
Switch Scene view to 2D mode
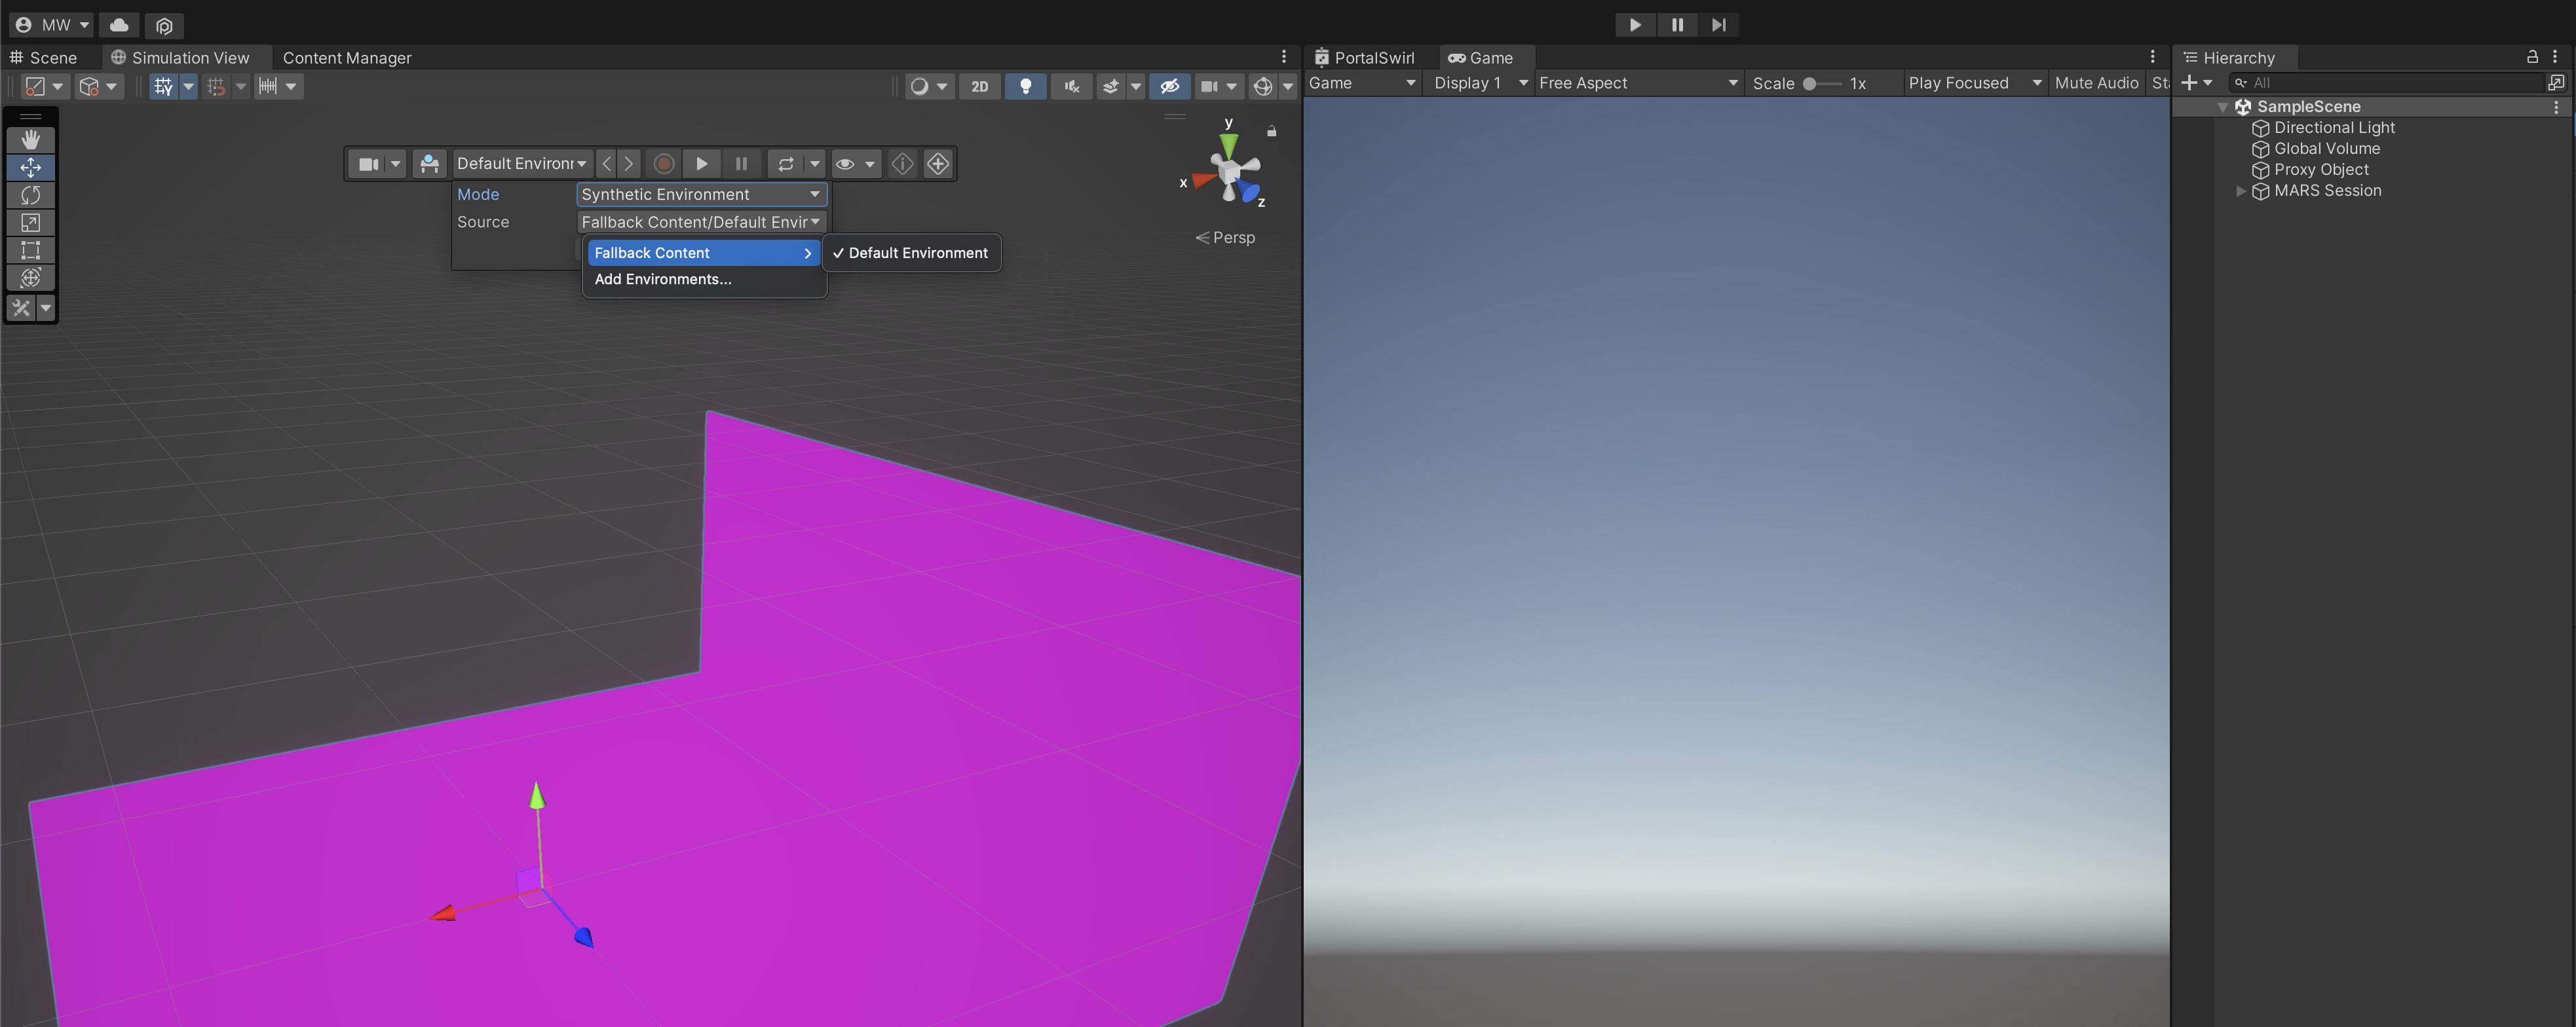tap(979, 87)
